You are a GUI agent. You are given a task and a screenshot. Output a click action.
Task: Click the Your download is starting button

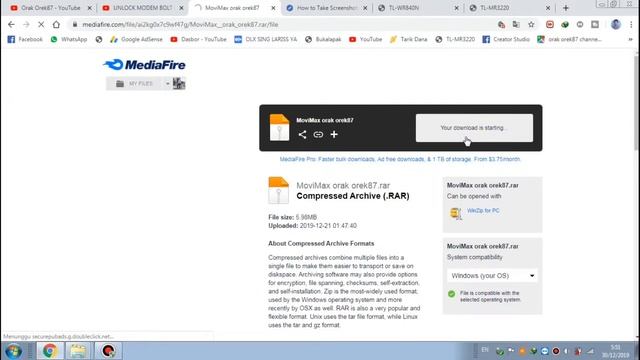474,128
